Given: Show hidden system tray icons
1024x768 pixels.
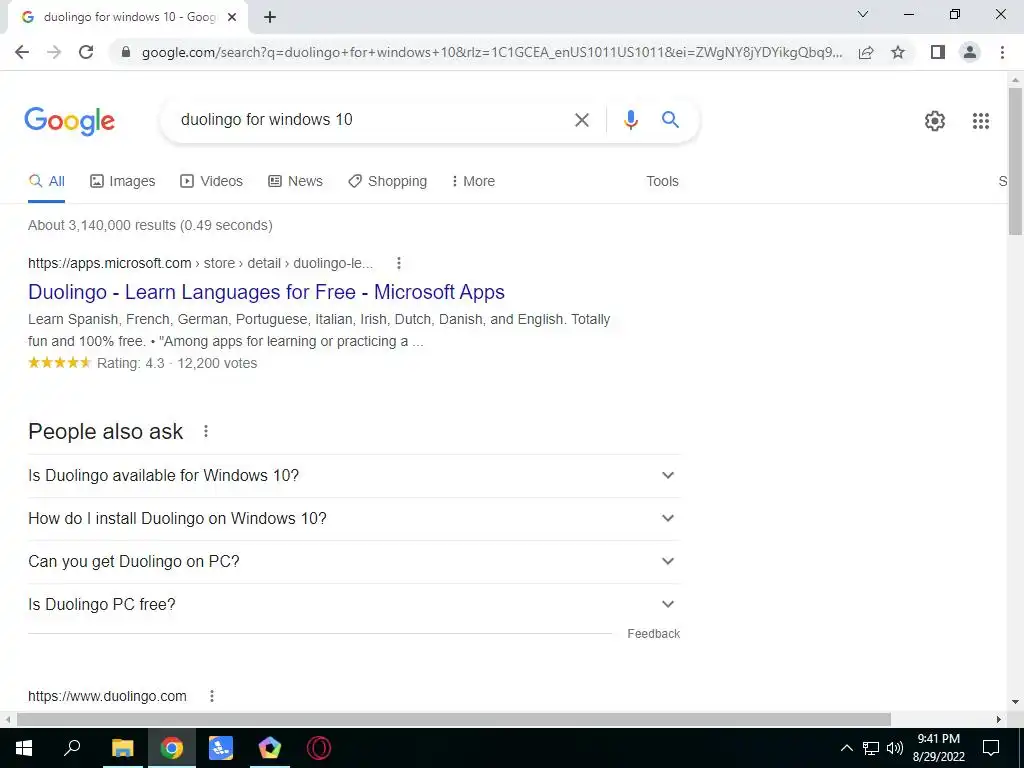Looking at the screenshot, I should 847,748.
